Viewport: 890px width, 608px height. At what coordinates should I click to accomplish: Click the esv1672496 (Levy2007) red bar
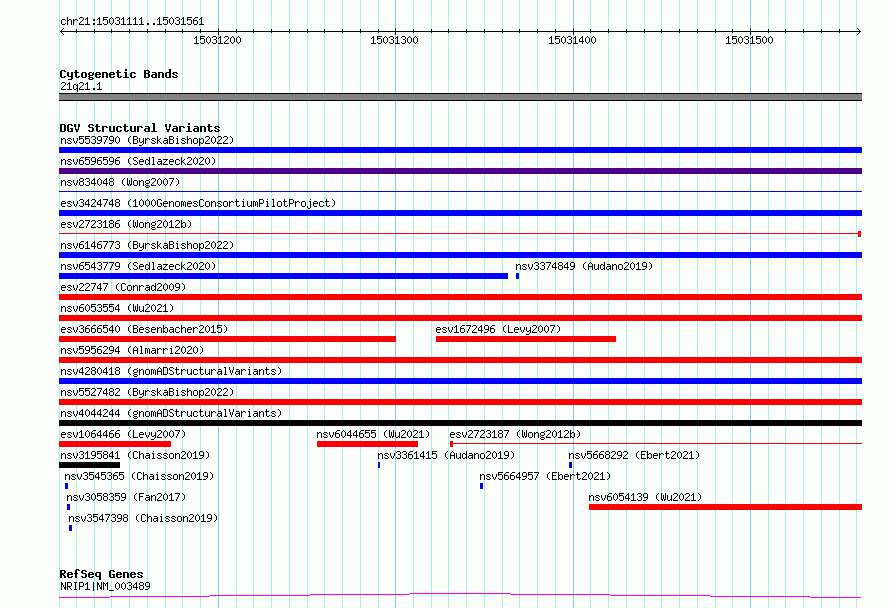coord(526,339)
